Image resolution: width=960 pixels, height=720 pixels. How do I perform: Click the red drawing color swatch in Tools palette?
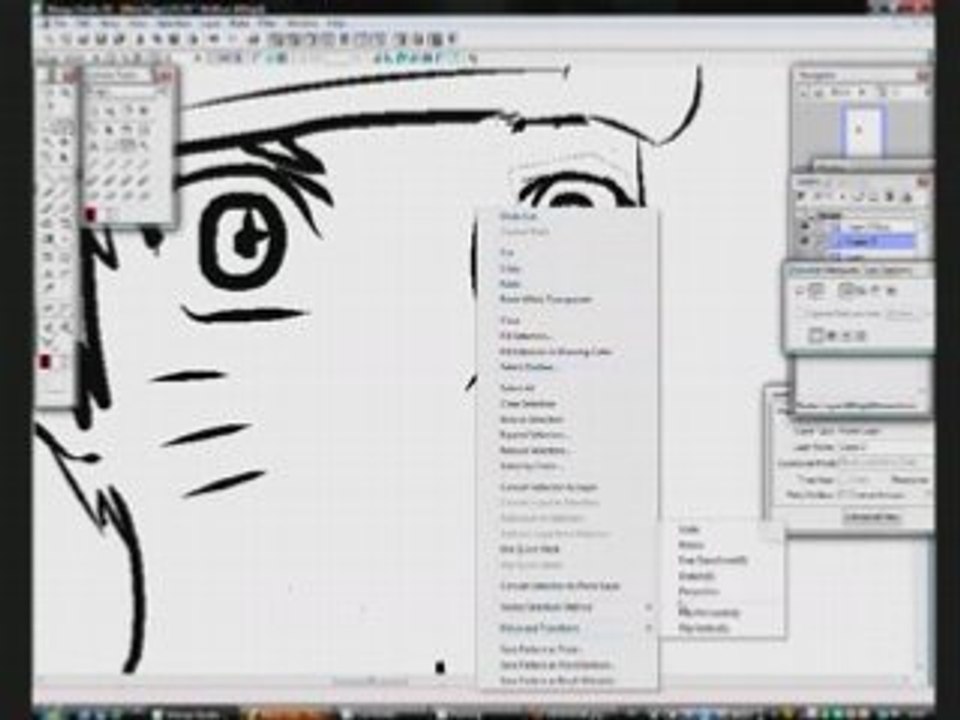click(x=45, y=362)
